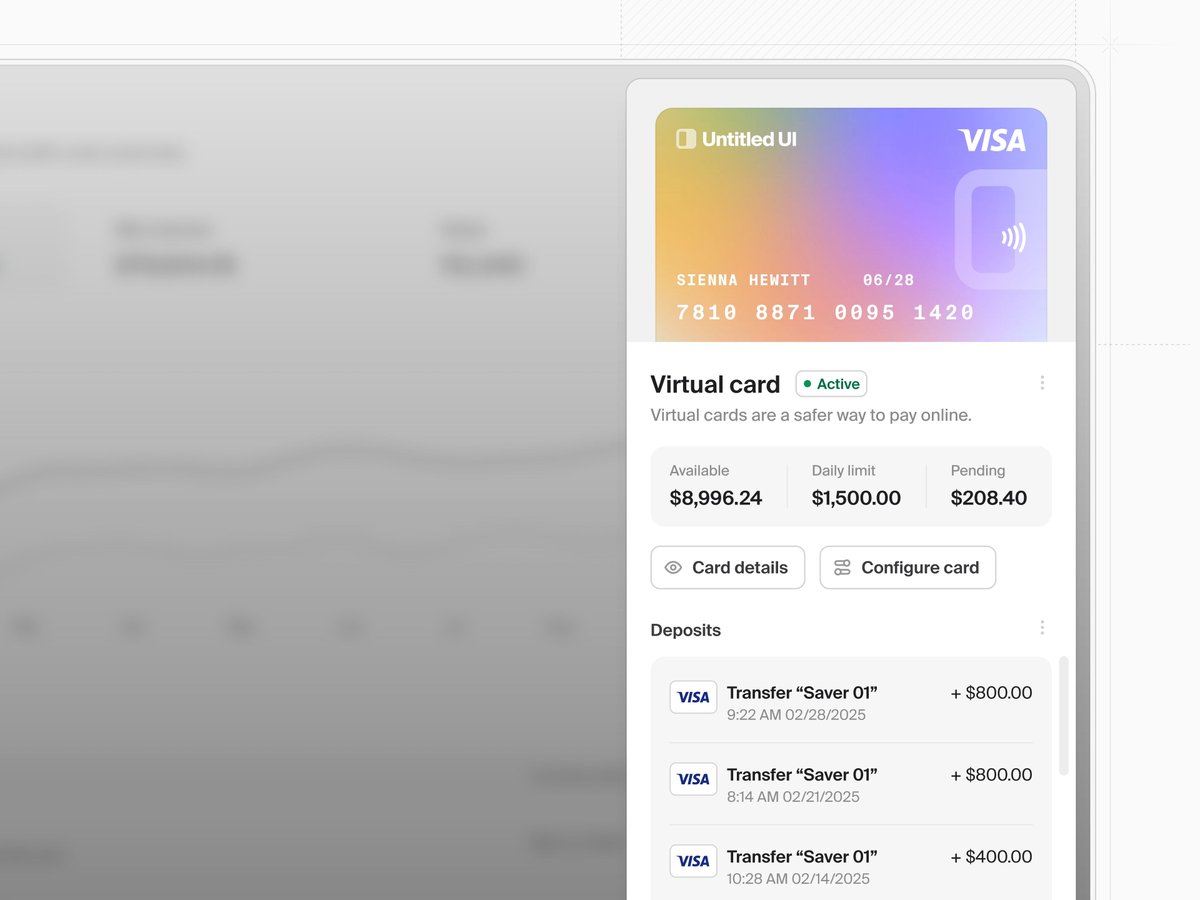
Task: Click the deposits list scrollbar
Action: [1063, 716]
